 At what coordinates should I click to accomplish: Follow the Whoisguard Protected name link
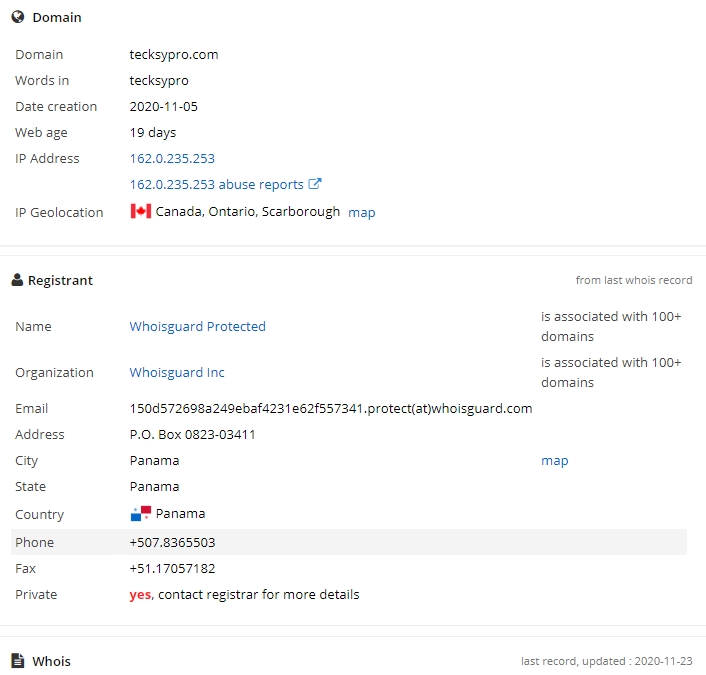click(197, 326)
